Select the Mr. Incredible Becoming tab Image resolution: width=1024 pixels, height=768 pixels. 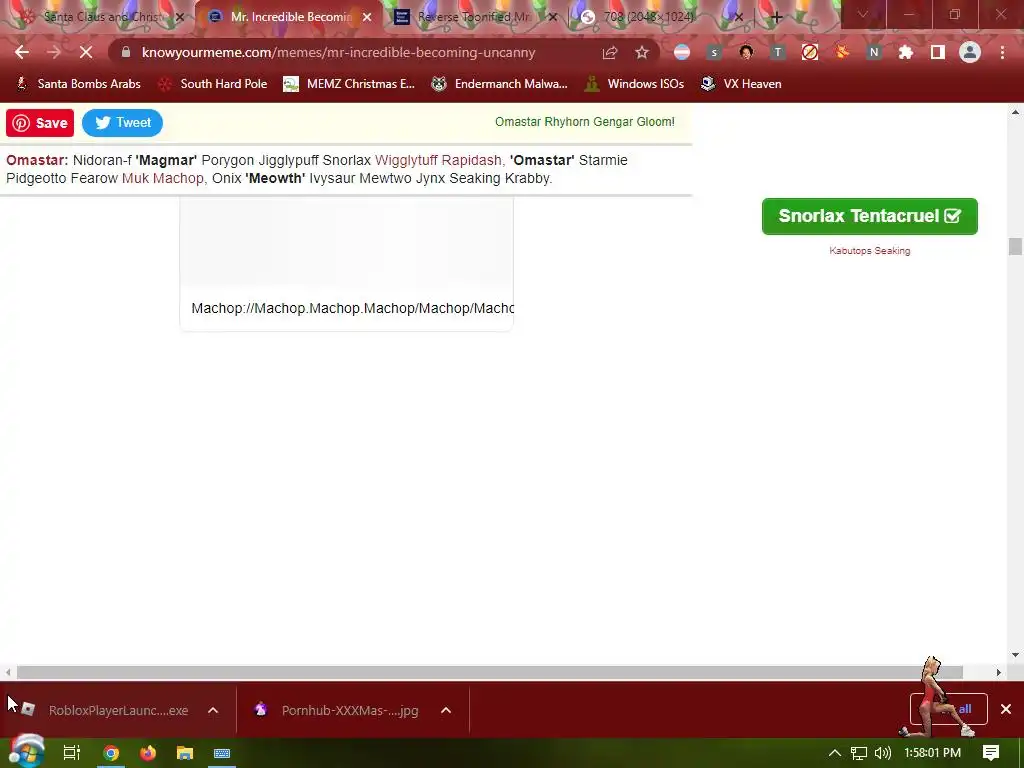[x=287, y=17]
